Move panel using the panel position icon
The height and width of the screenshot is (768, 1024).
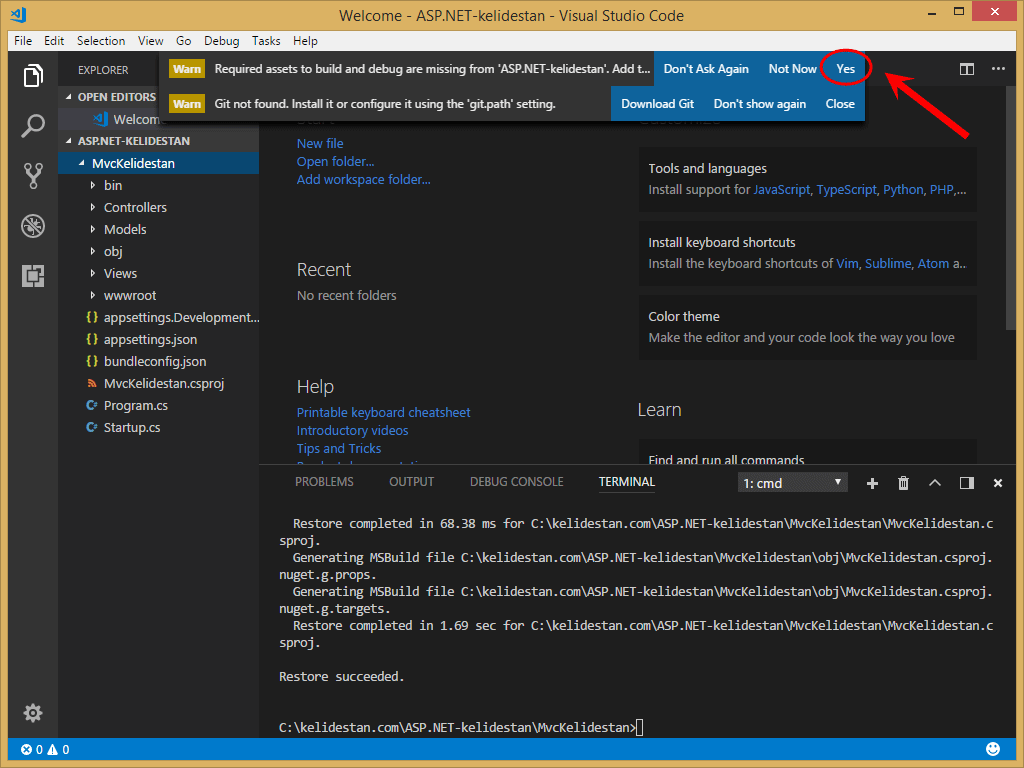(967, 483)
